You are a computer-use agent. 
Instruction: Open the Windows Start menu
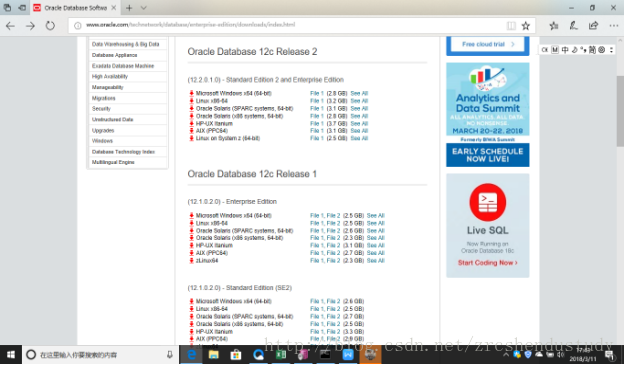(11, 355)
